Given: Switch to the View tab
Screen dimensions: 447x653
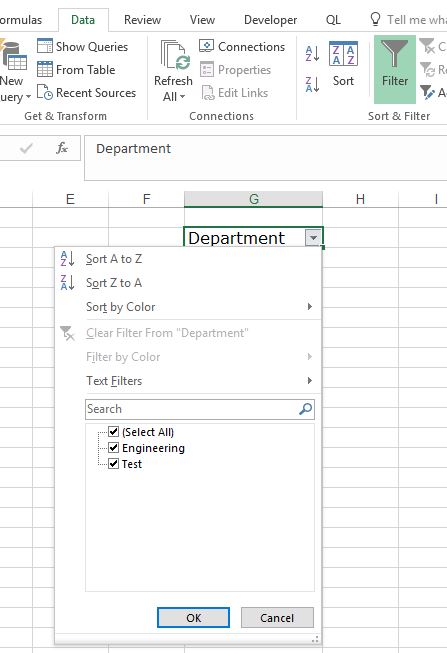Looking at the screenshot, I should tap(202, 20).
